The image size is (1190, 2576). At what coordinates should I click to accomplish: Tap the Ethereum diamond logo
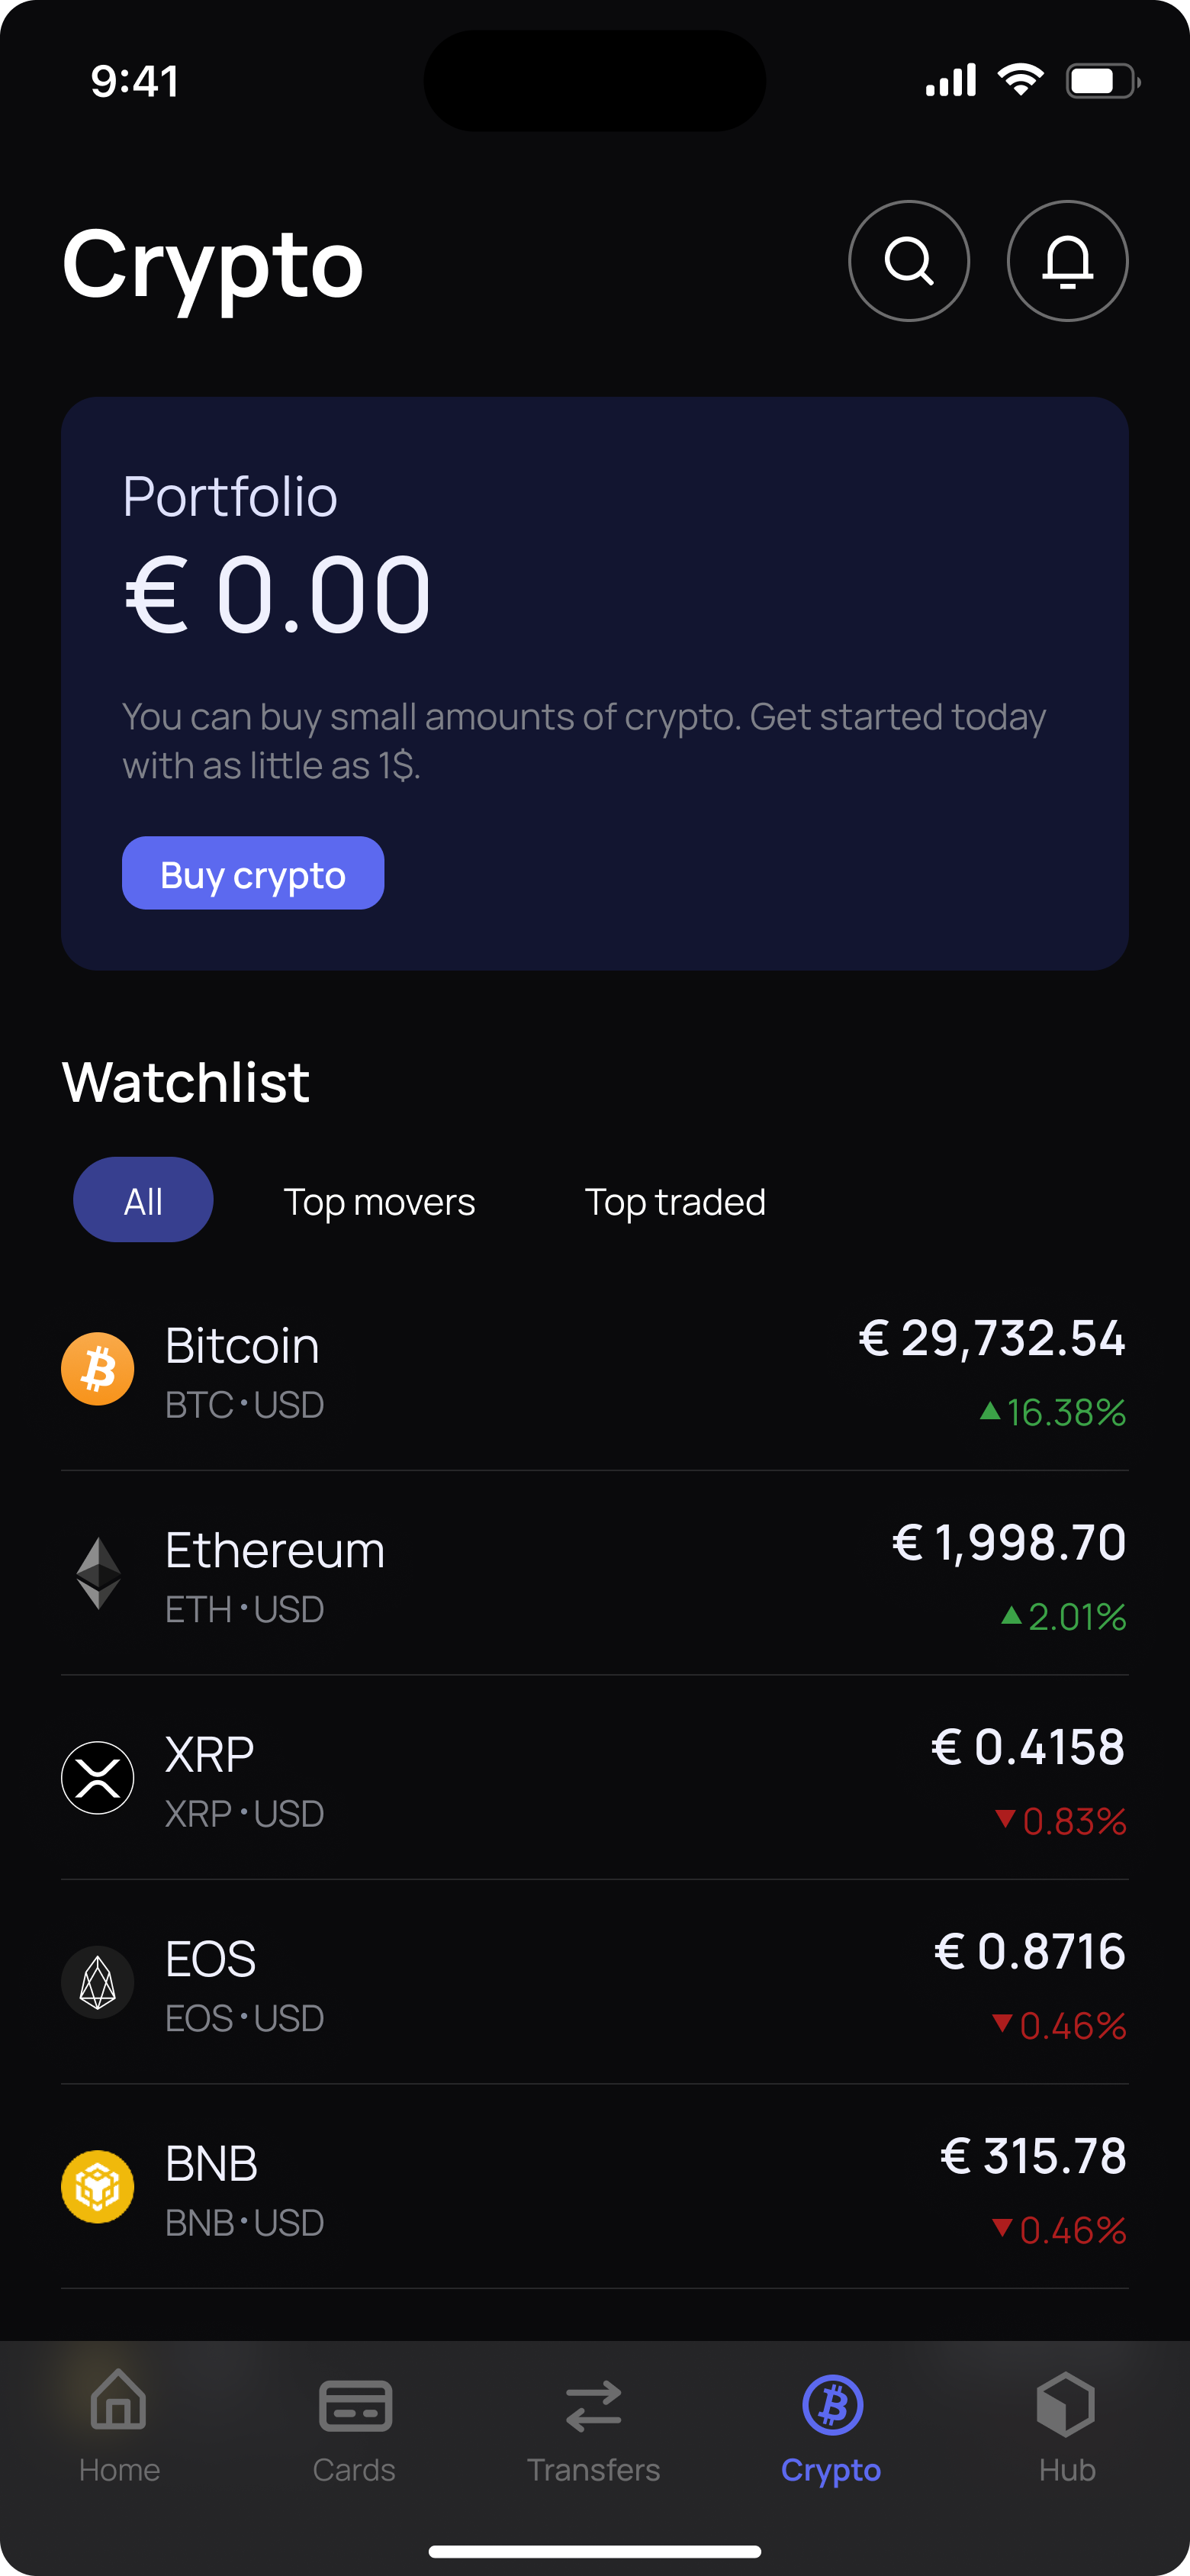98,1573
